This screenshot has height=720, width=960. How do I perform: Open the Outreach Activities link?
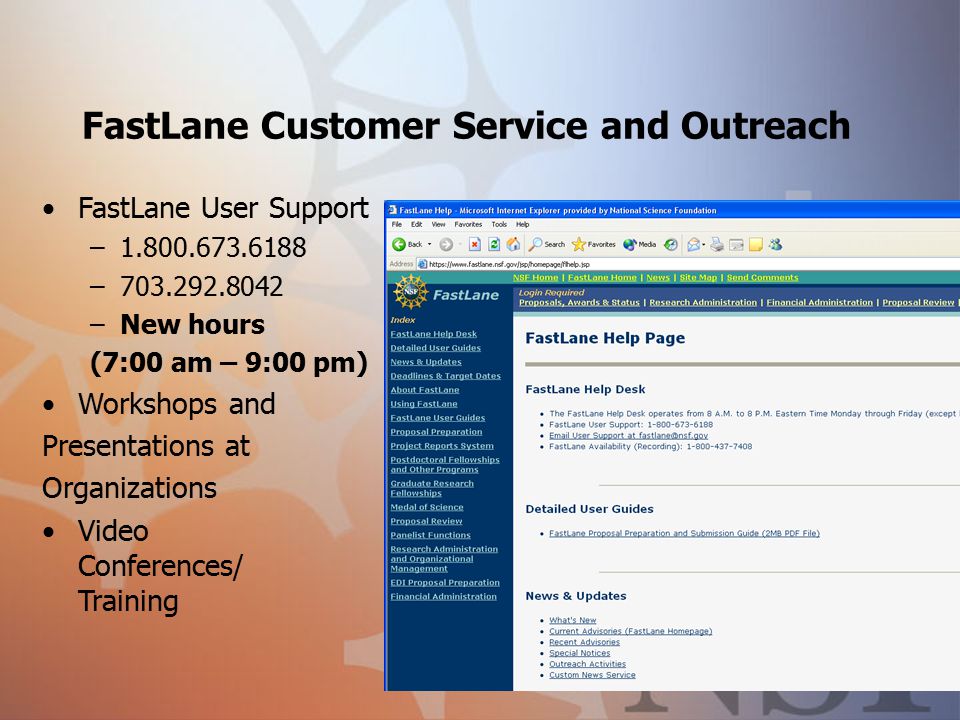[x=587, y=664]
